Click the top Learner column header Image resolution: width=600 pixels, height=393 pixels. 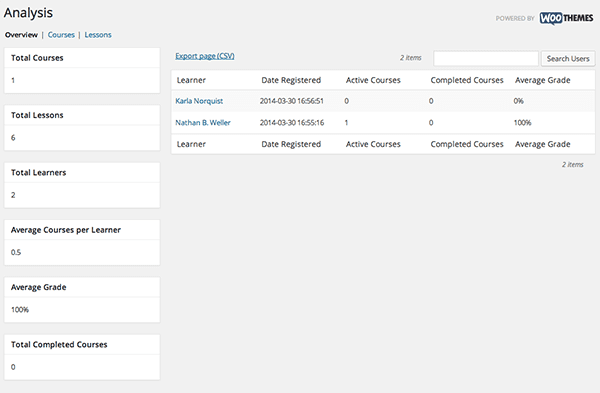[191, 80]
